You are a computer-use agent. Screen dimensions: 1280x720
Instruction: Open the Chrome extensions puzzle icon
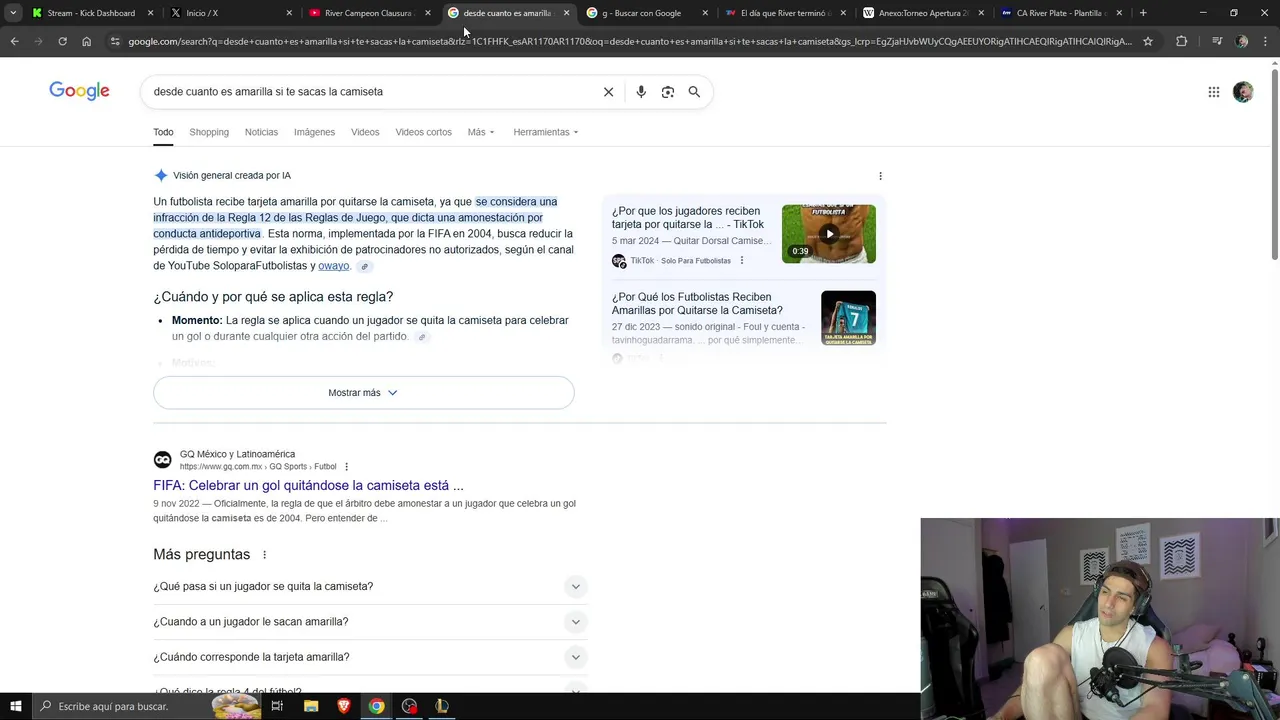[x=1182, y=41]
